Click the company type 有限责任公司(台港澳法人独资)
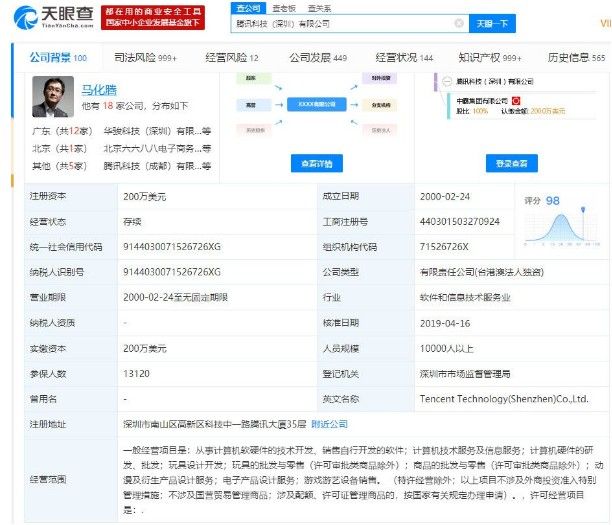This screenshot has height=525, width=612. point(482,272)
